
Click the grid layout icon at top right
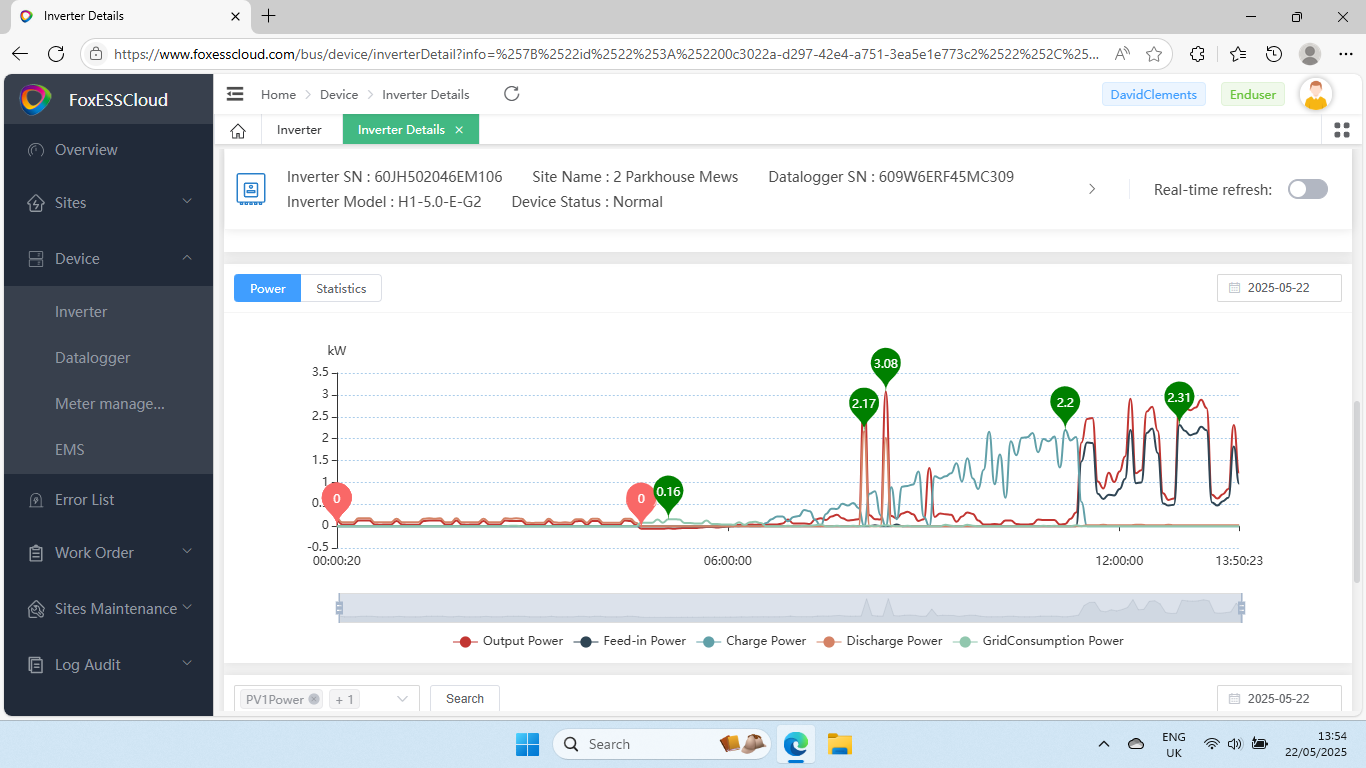[x=1342, y=130]
